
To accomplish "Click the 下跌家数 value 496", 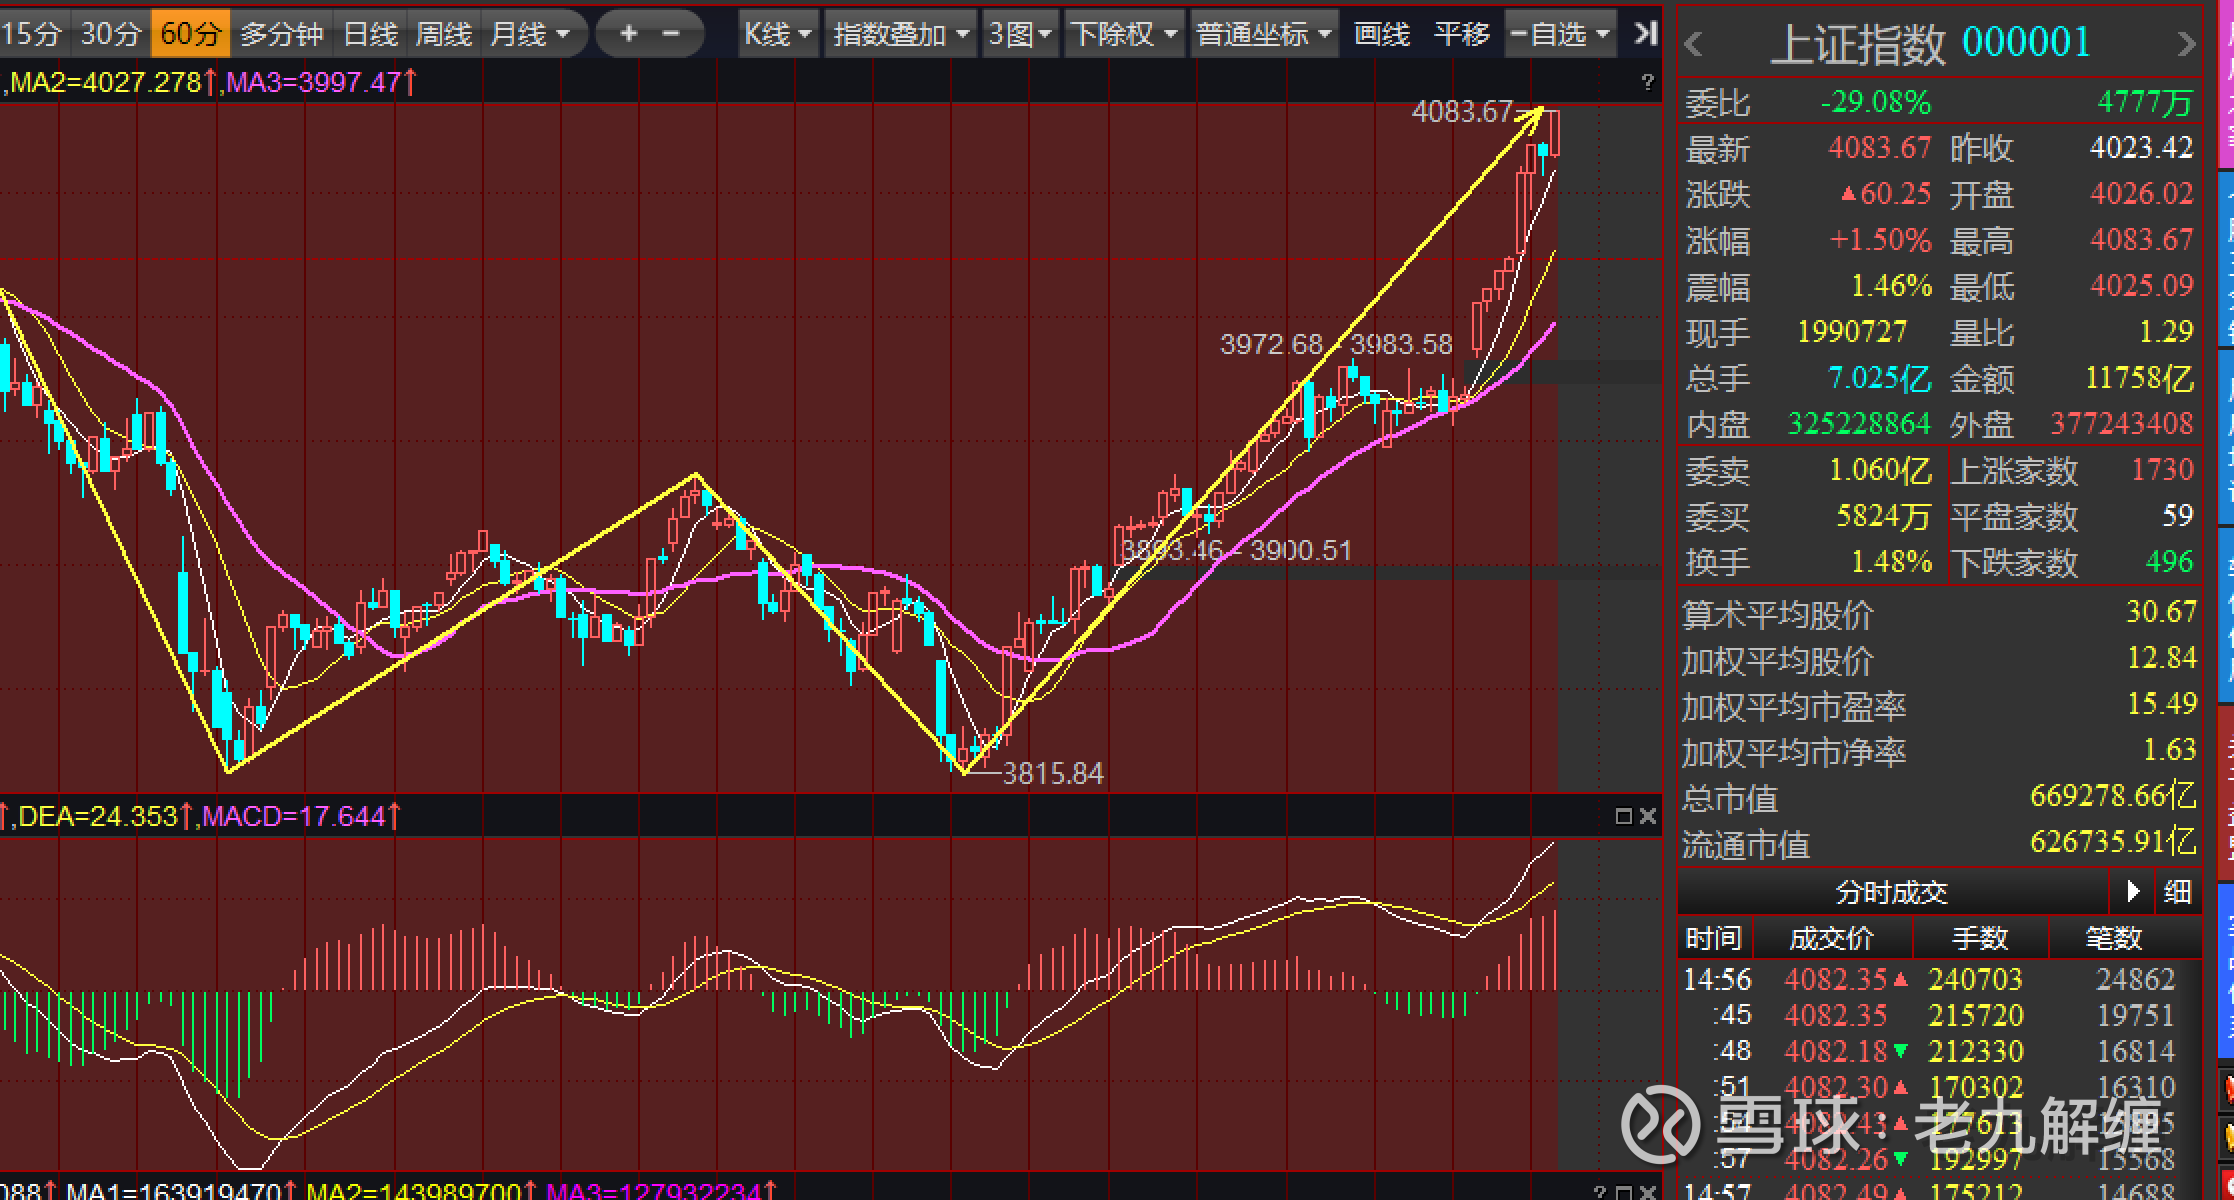I will (2169, 562).
